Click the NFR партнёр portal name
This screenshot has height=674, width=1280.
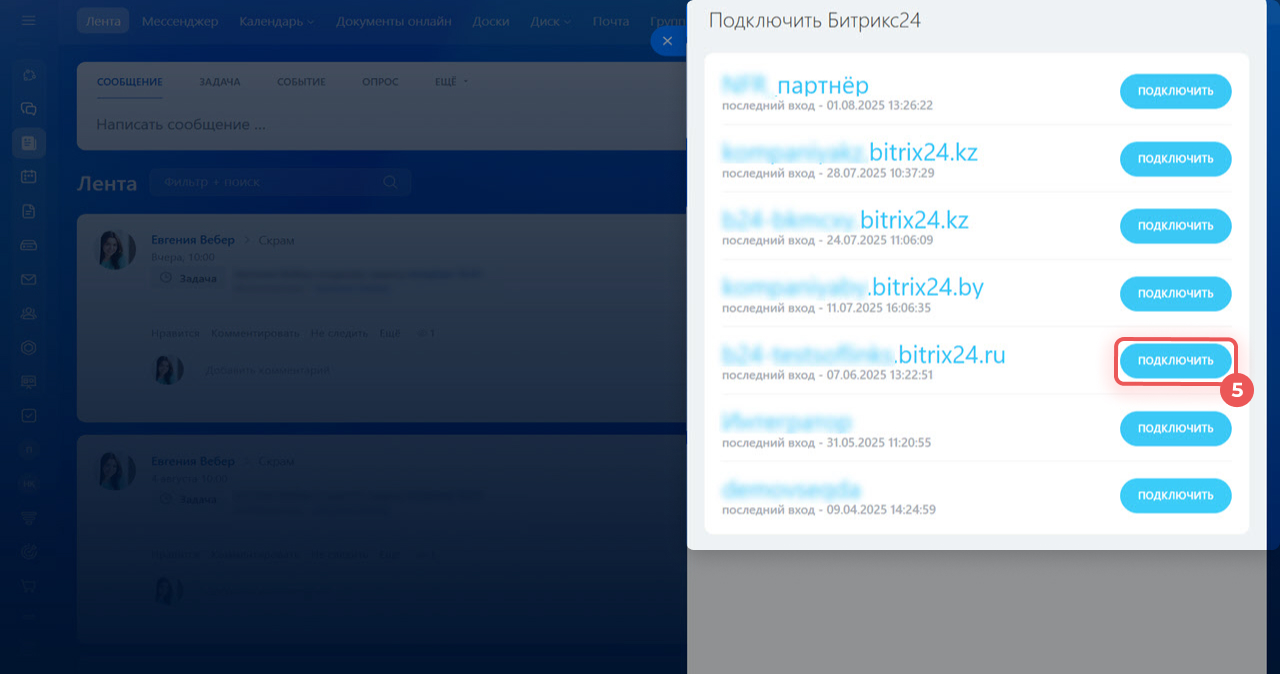[795, 85]
